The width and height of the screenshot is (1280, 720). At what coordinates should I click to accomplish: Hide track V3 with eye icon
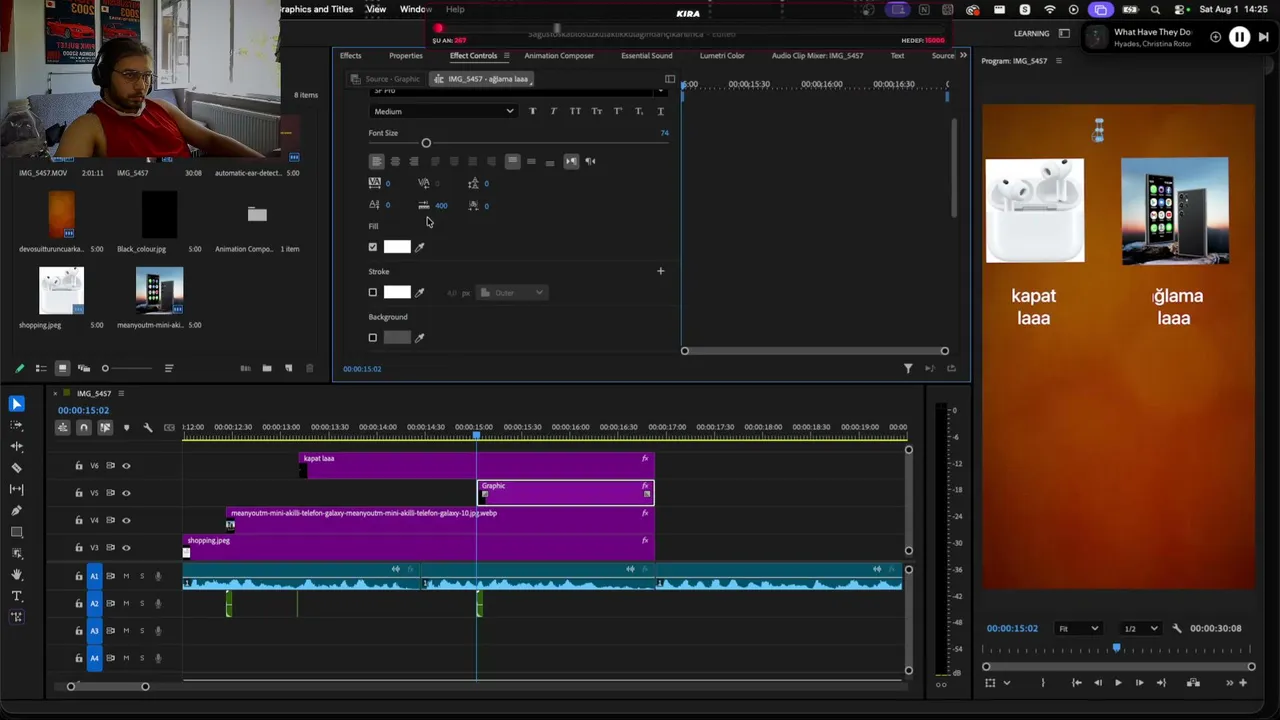126,548
